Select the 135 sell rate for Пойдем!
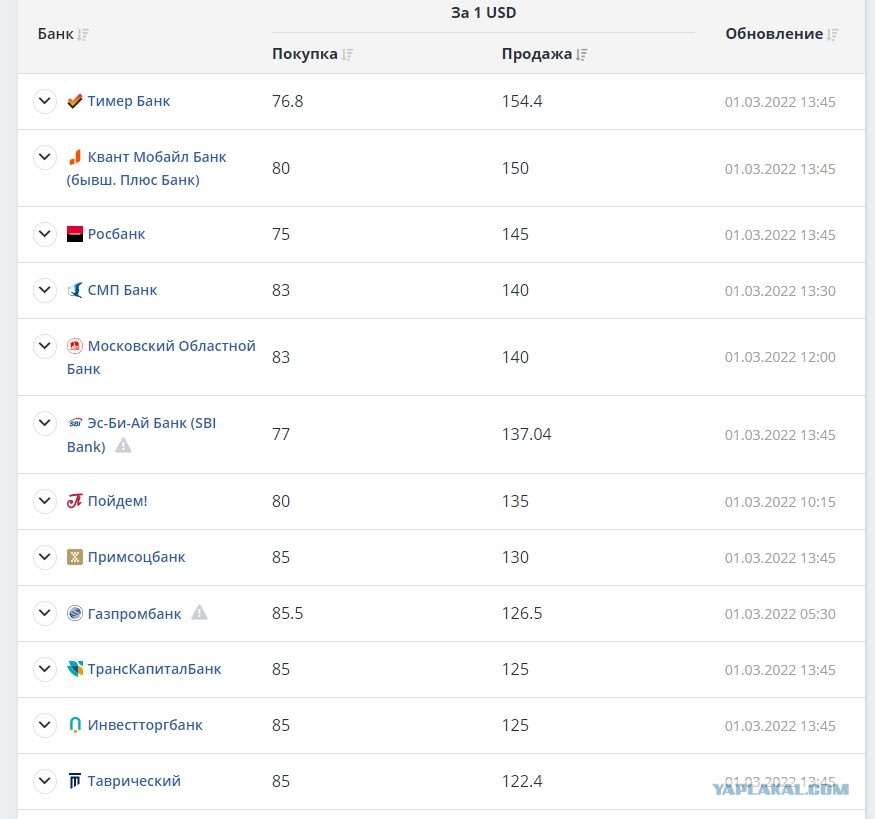 [515, 501]
